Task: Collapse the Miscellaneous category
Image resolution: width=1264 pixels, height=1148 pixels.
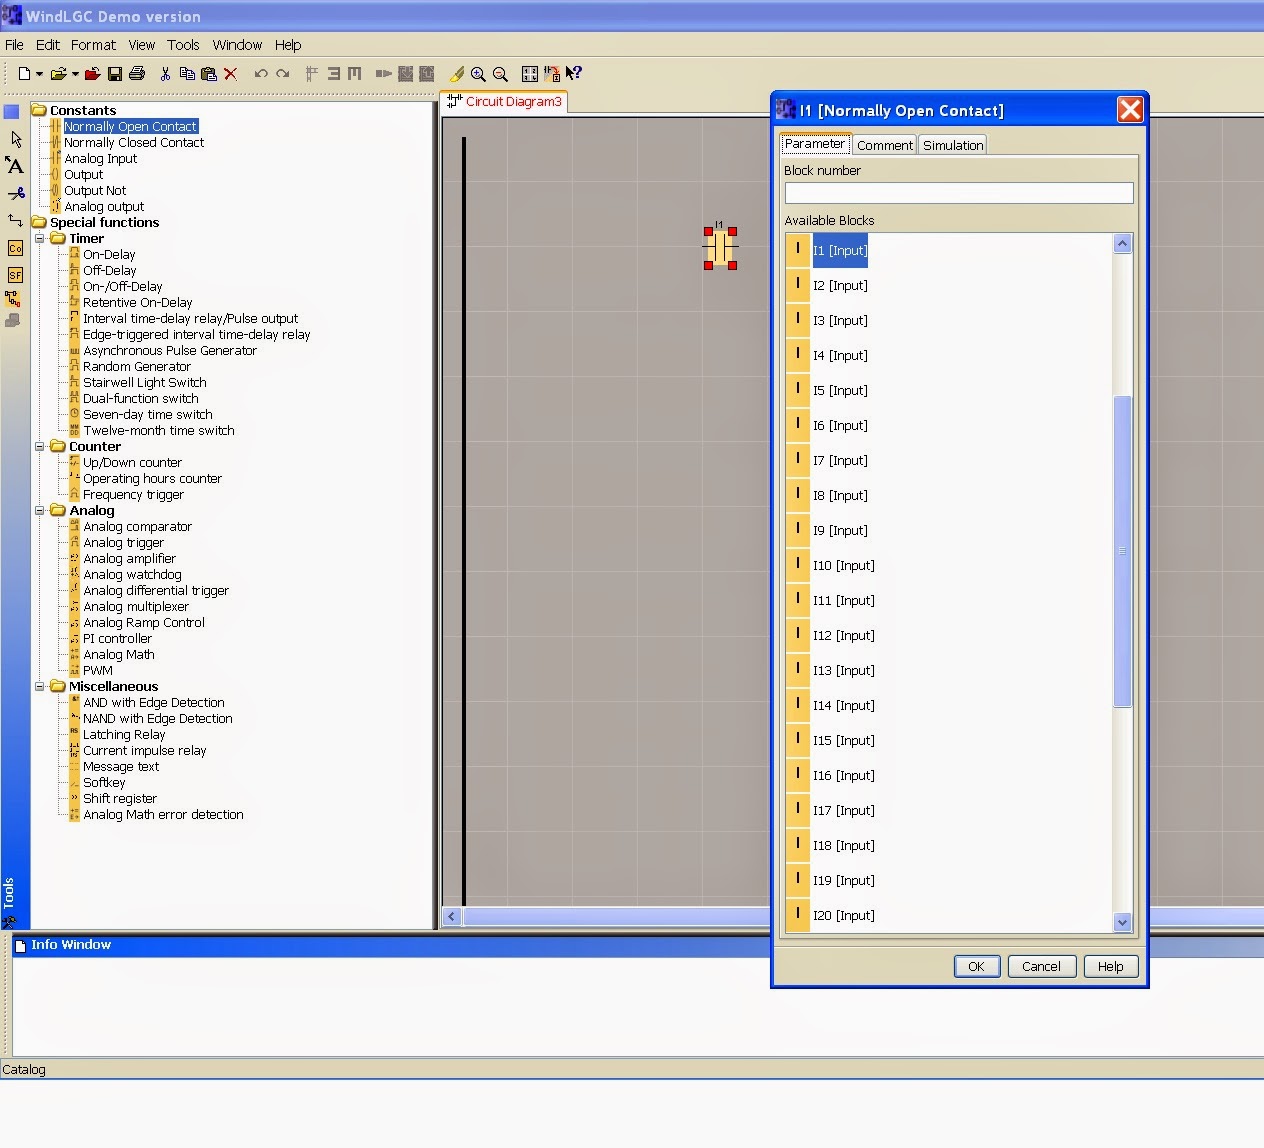Action: [41, 686]
